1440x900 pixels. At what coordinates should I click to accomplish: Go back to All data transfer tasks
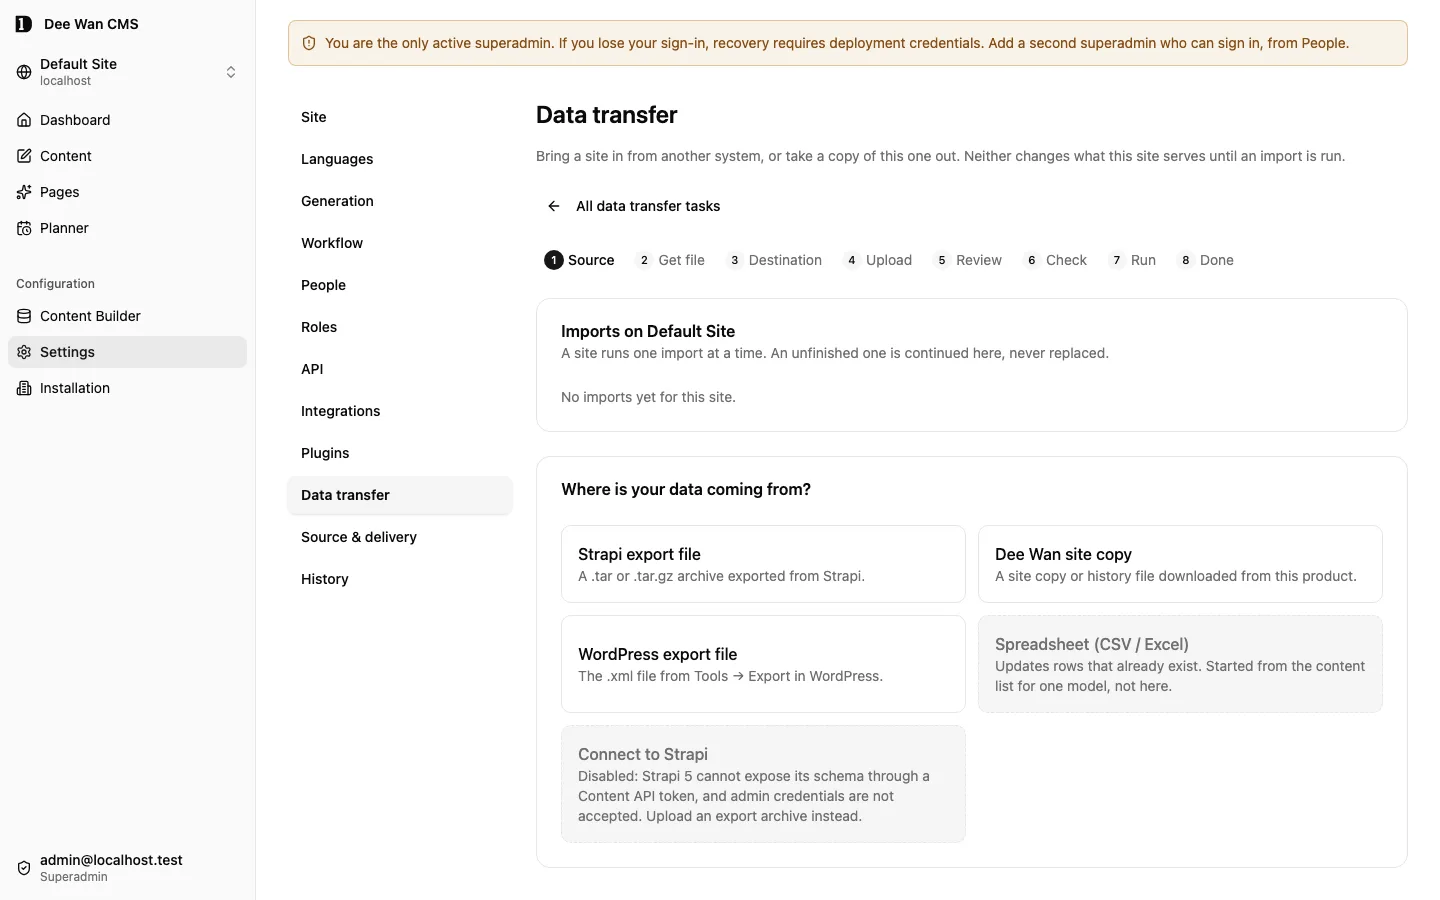point(634,206)
